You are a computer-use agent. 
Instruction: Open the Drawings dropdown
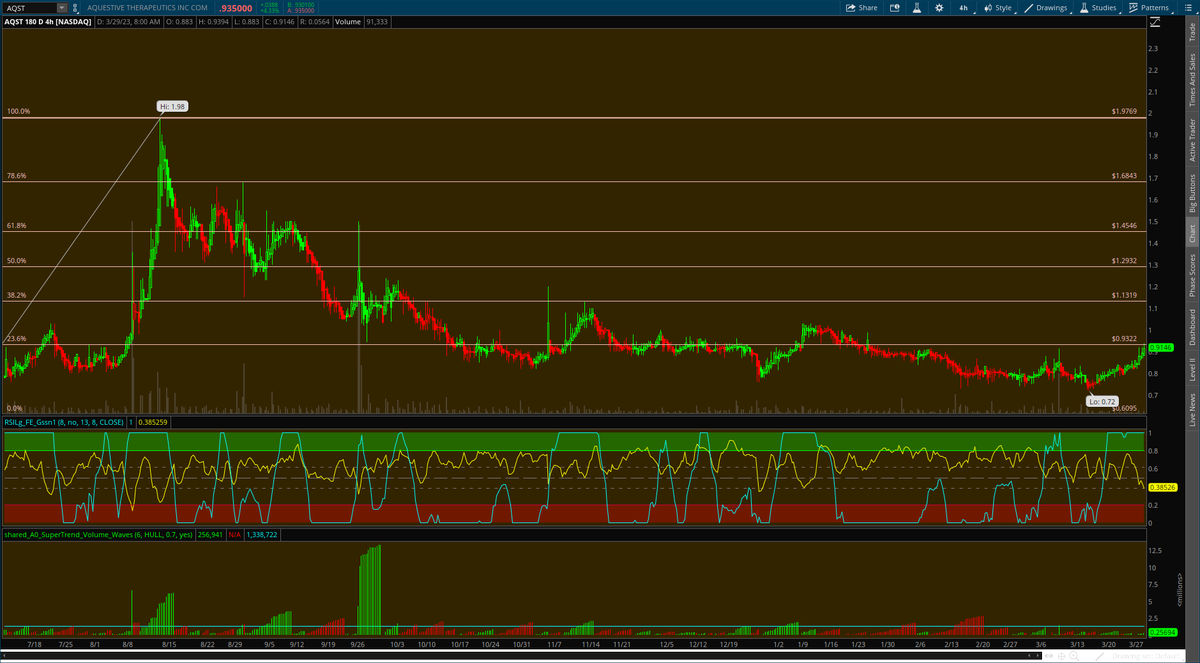click(1047, 7)
